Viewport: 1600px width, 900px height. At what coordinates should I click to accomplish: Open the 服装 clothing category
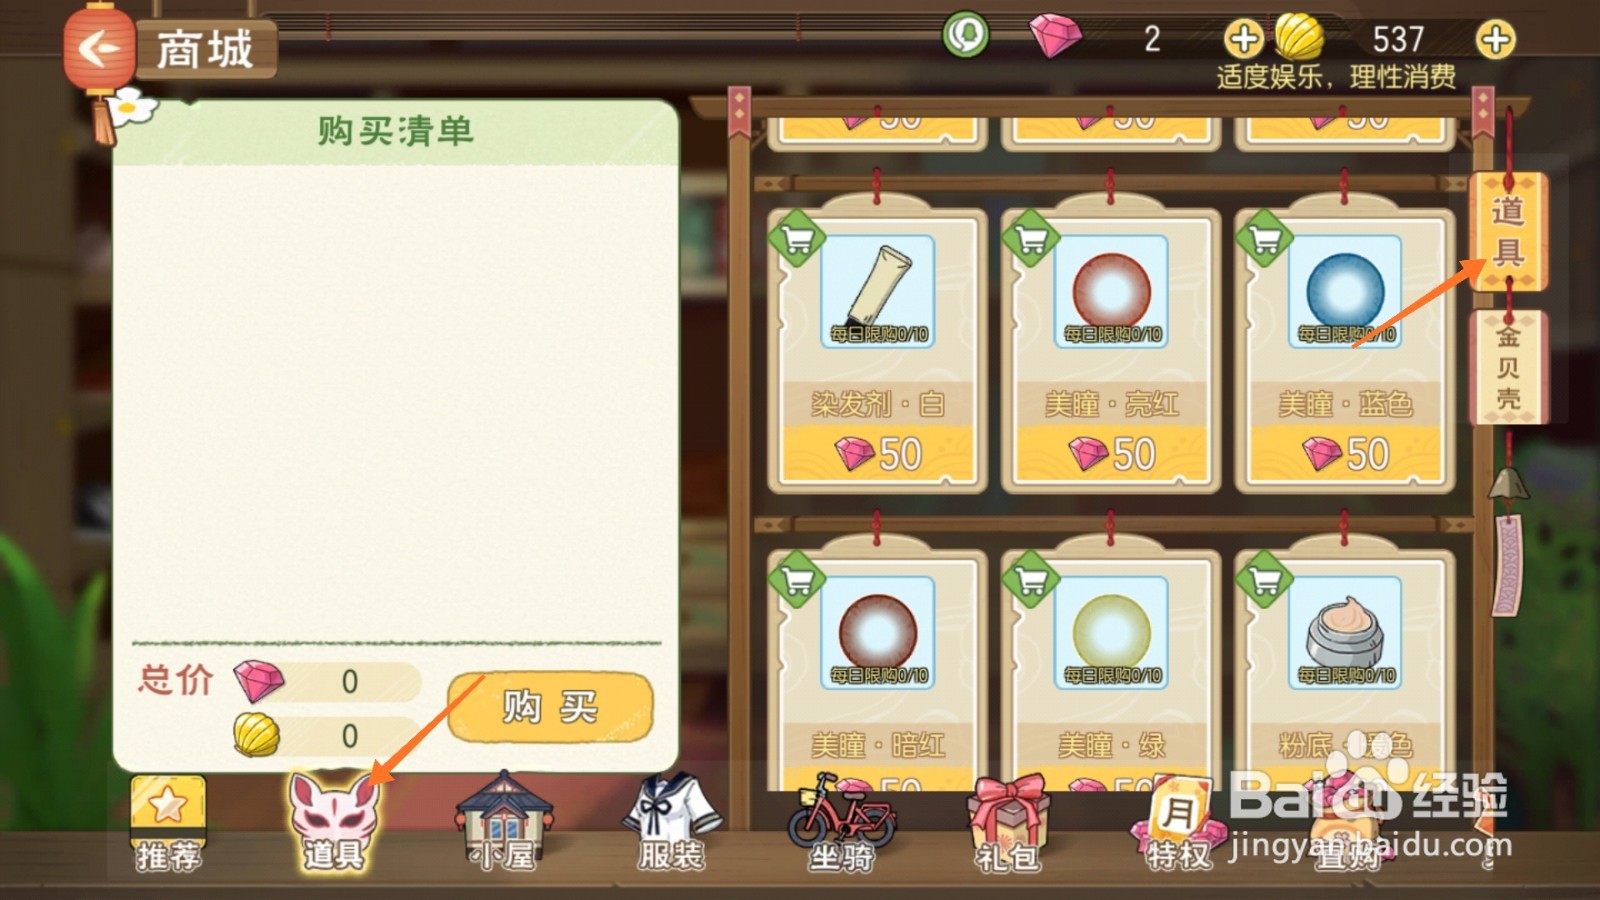point(672,822)
